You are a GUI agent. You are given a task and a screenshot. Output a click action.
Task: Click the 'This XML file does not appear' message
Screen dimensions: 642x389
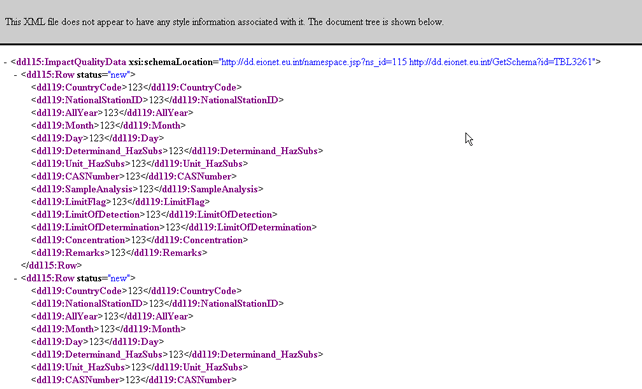pyautogui.click(x=224, y=22)
